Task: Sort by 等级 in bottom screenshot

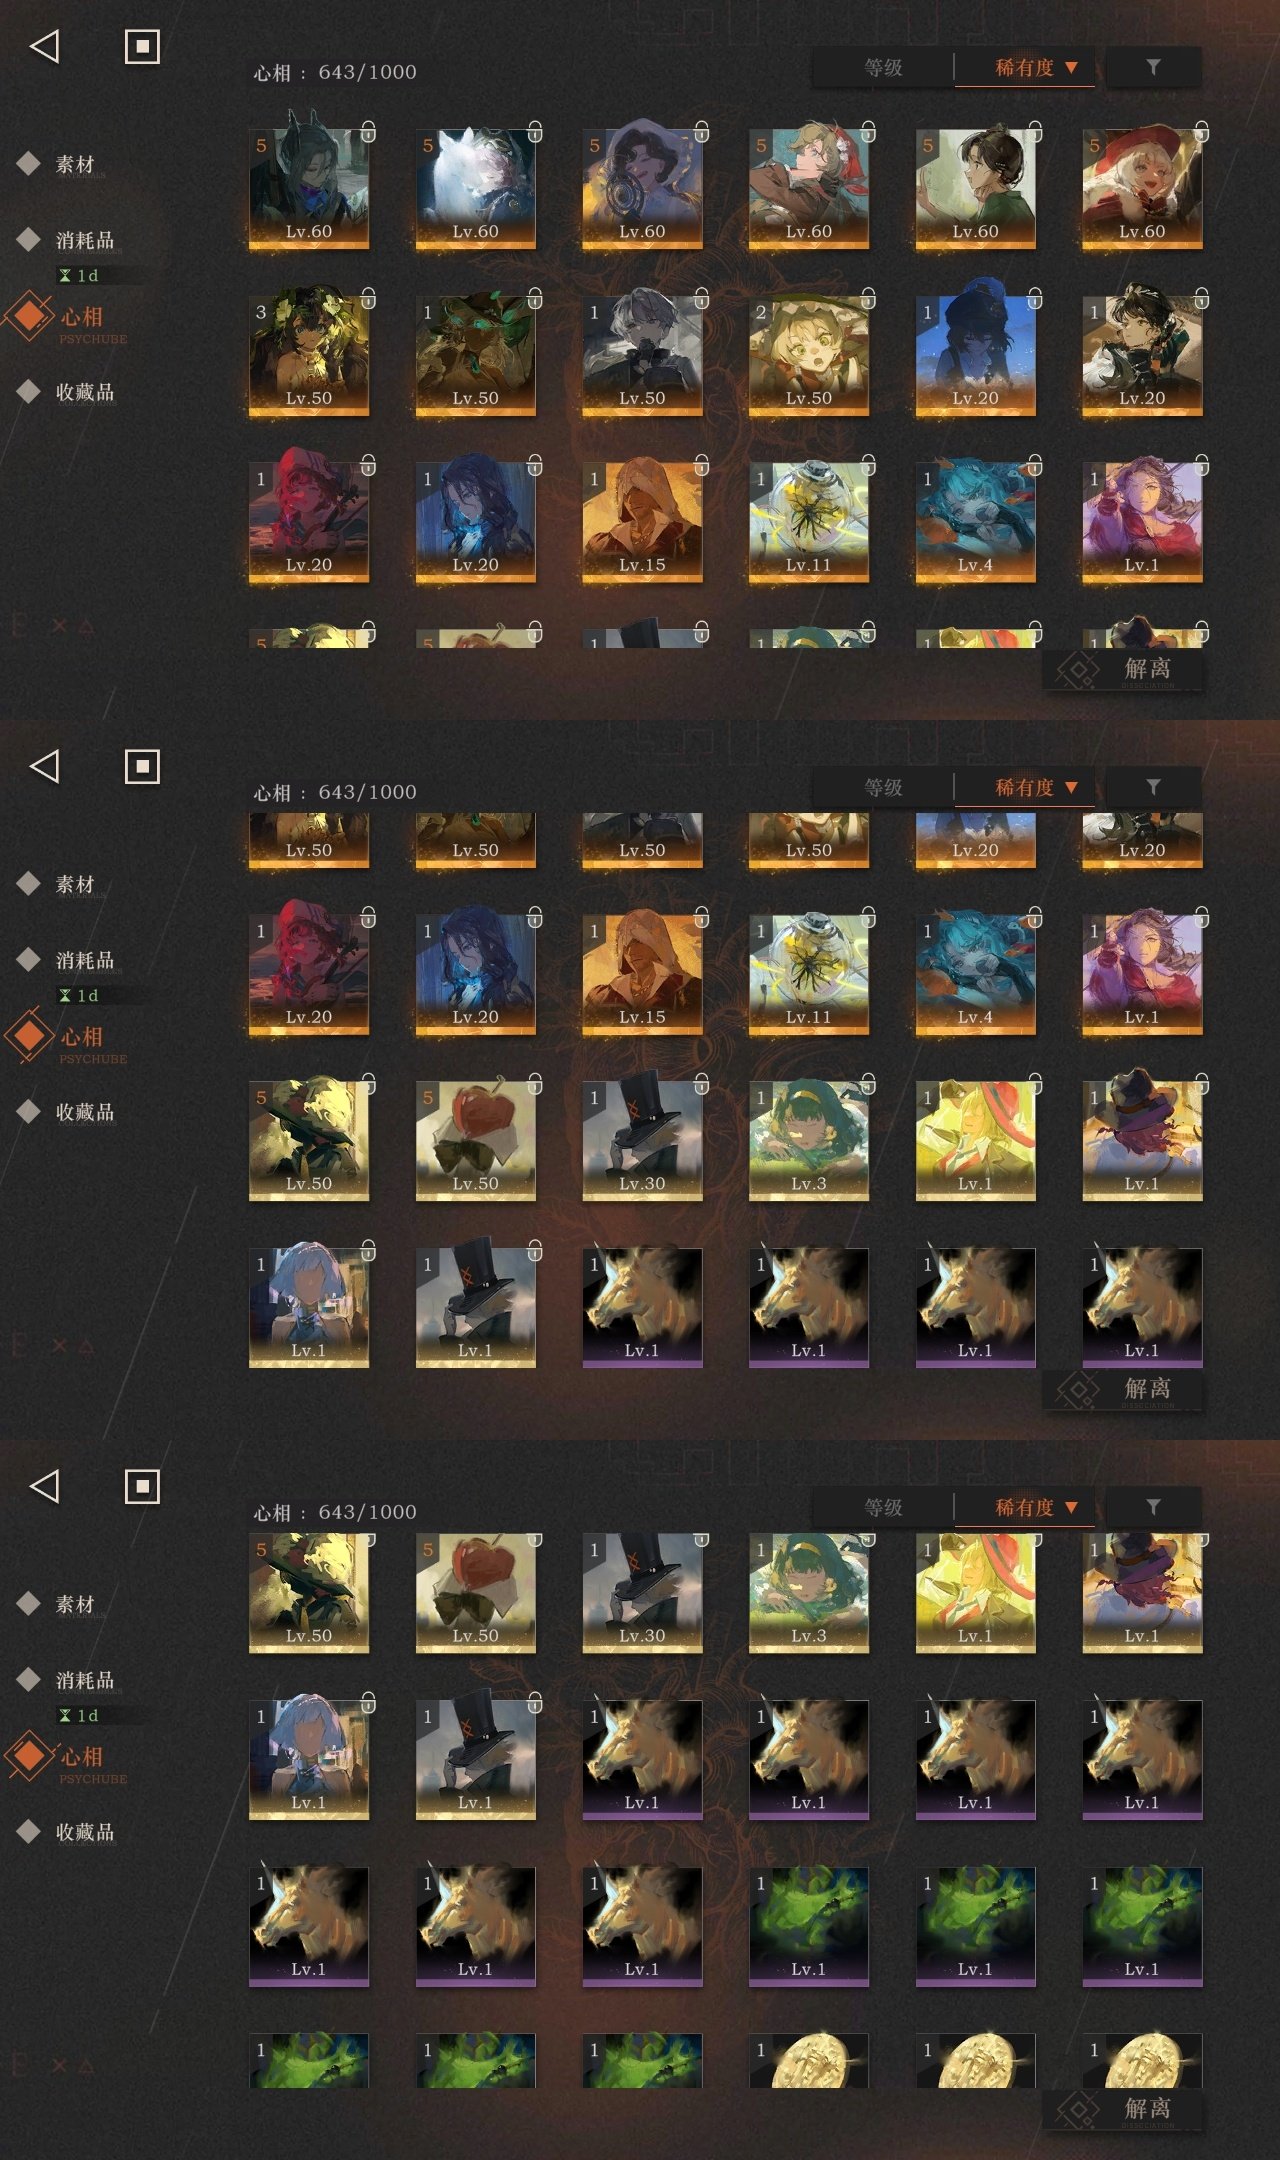Action: point(883,1507)
